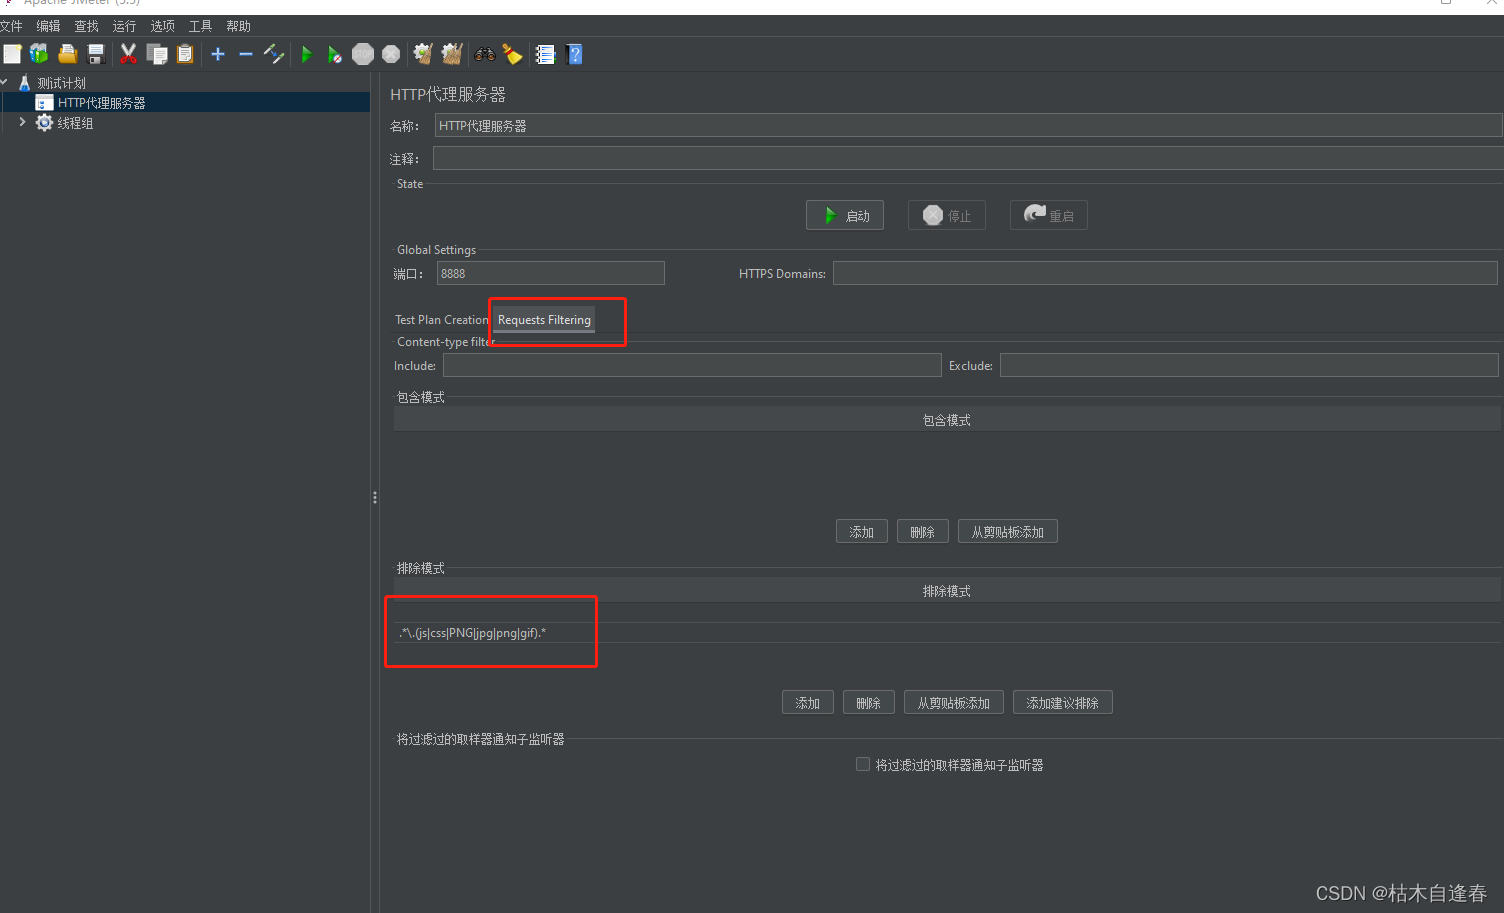This screenshot has height=913, width=1504.
Task: Click the 排除模式 table column header
Action: 947,591
